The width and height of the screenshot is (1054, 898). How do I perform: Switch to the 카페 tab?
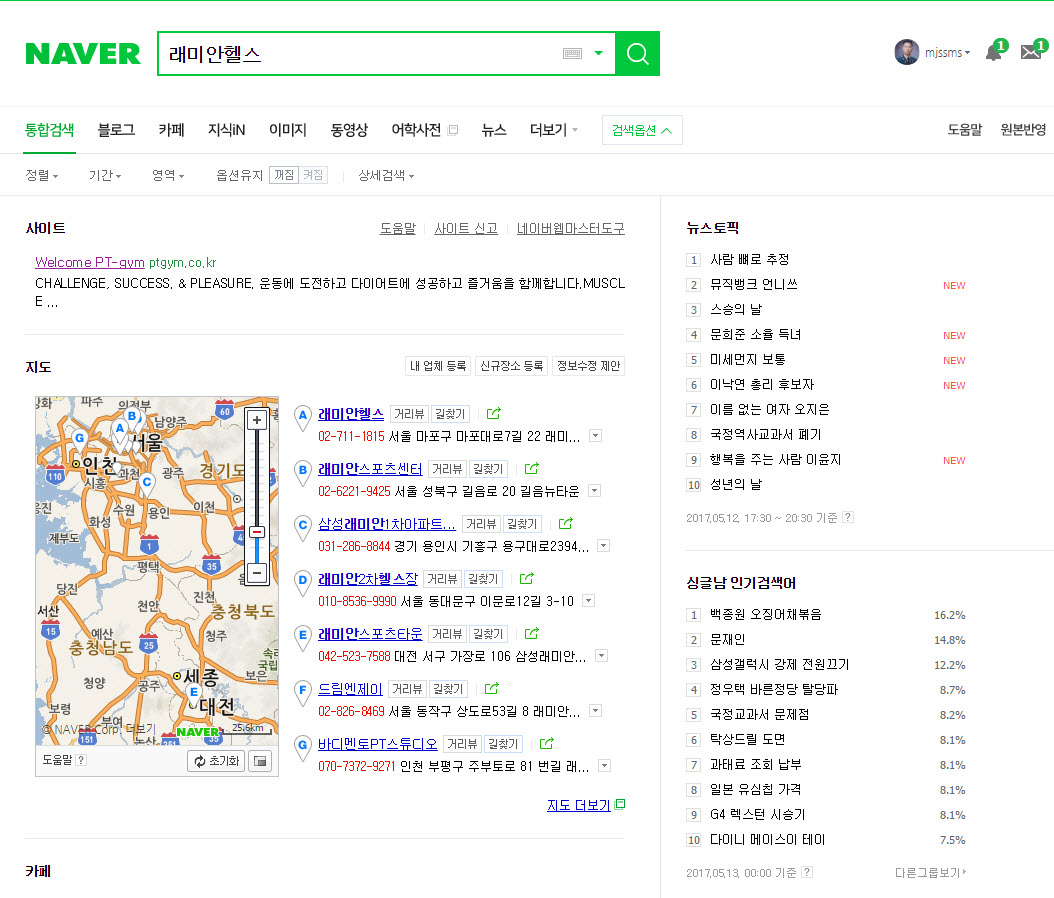tap(171, 130)
